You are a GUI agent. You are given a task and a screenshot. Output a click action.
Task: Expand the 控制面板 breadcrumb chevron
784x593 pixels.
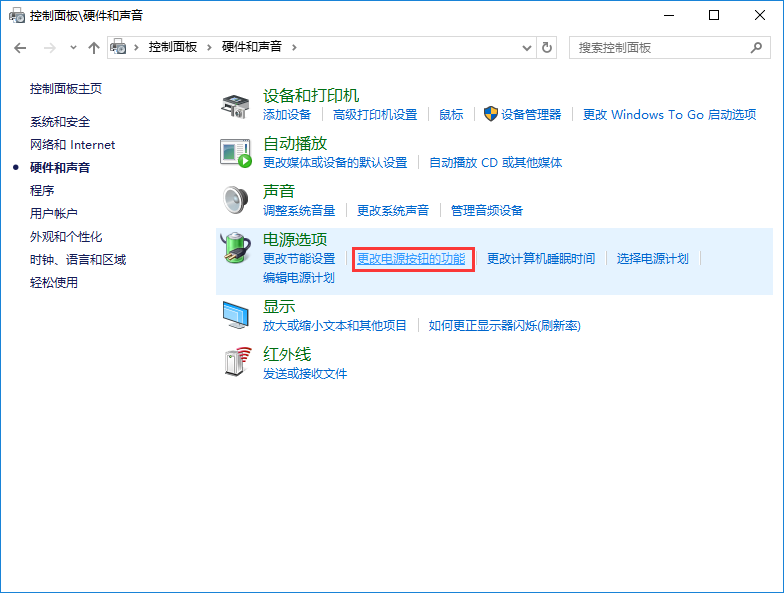[210, 47]
